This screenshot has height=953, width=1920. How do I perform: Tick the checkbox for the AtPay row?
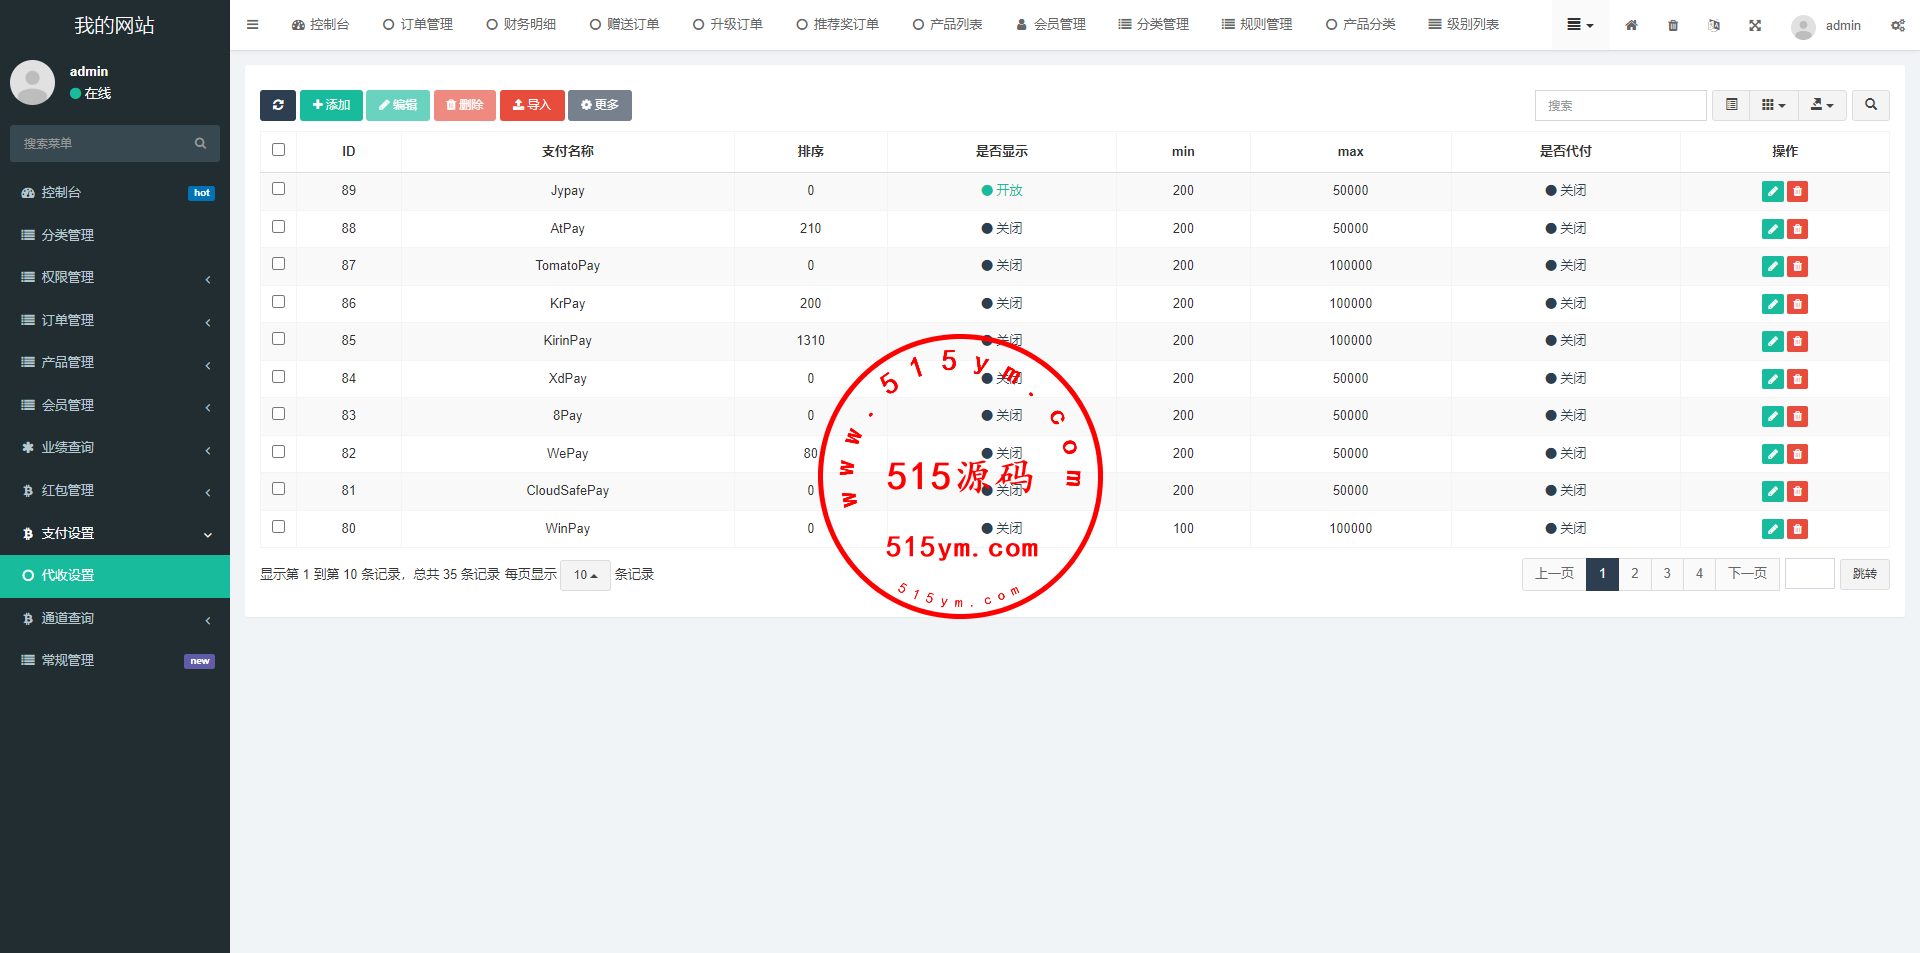click(x=278, y=227)
